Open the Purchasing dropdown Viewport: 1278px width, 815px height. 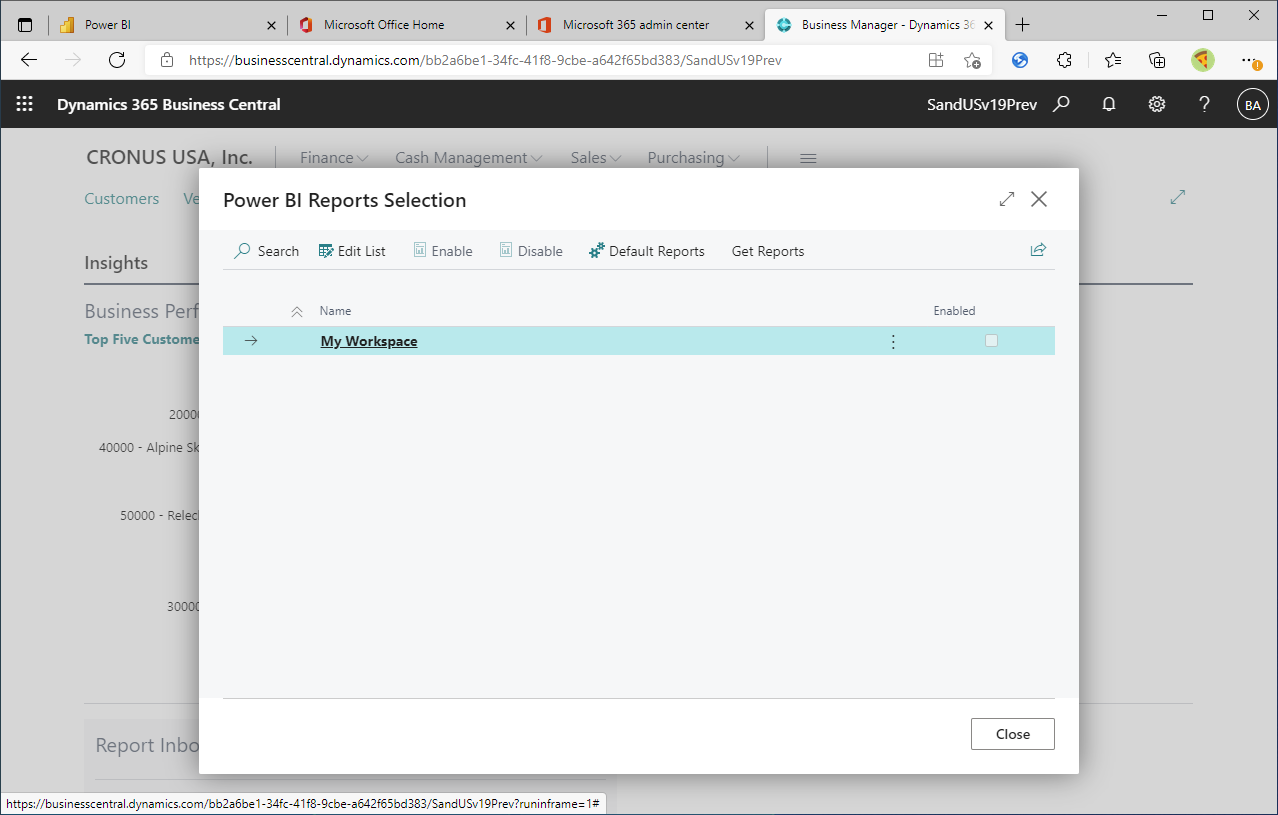692,157
